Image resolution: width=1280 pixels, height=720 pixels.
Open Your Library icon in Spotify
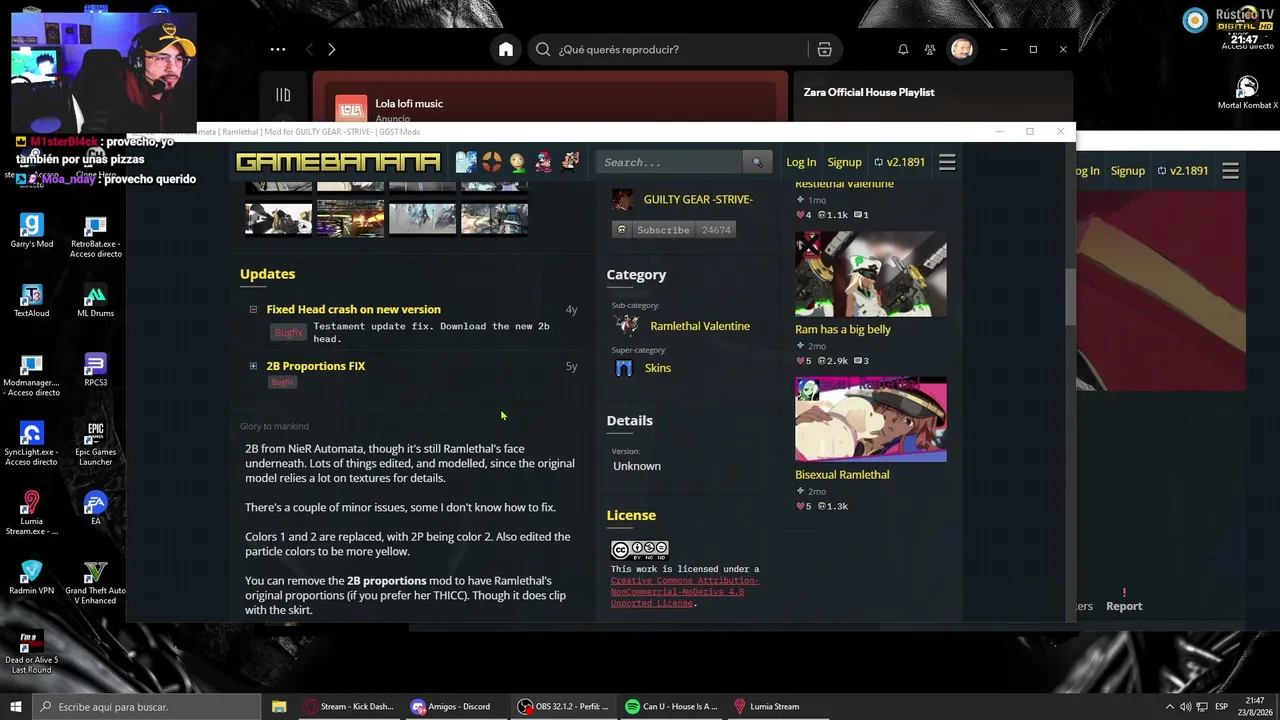[x=283, y=95]
